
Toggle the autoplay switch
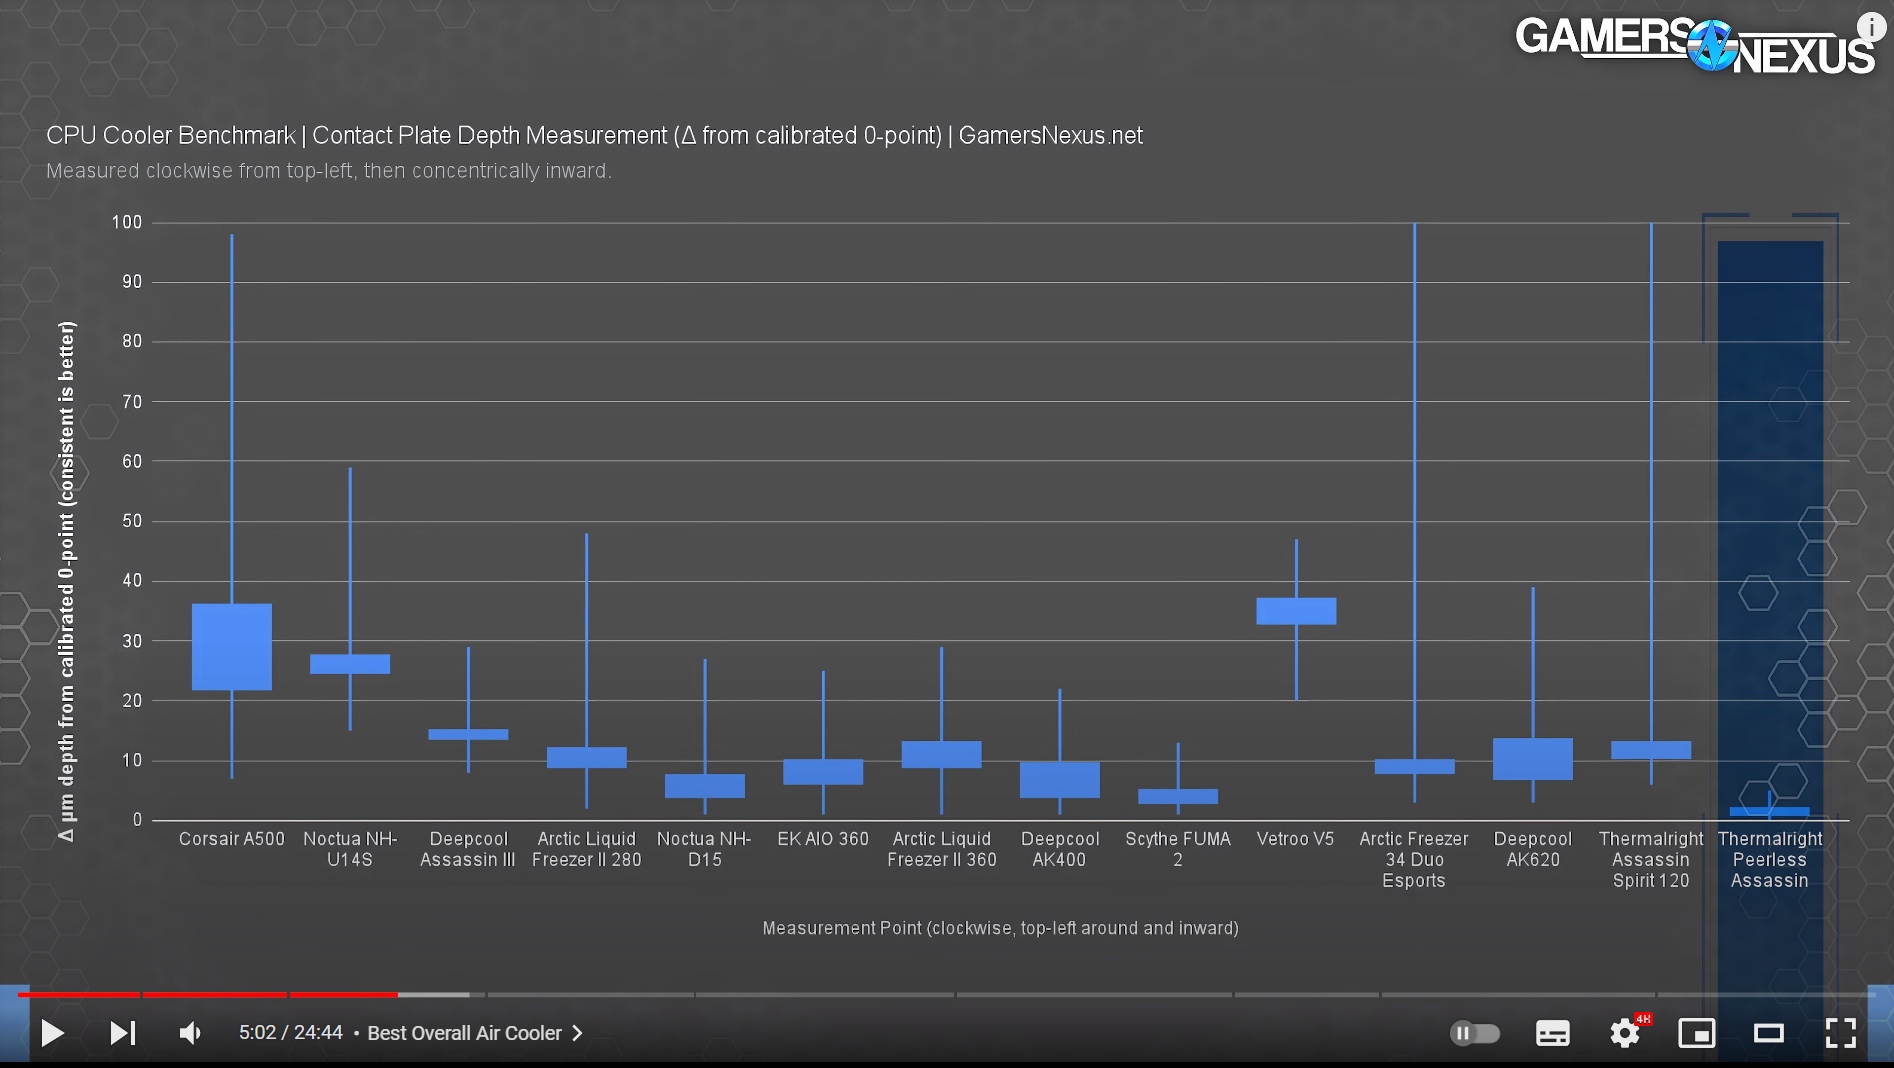1474,1033
